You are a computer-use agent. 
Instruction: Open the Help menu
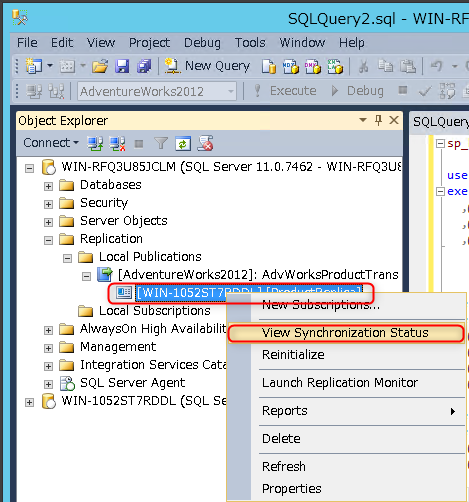pyautogui.click(x=352, y=43)
